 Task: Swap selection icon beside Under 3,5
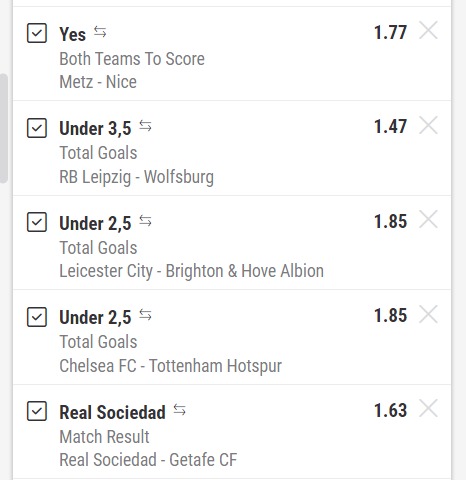(145, 126)
